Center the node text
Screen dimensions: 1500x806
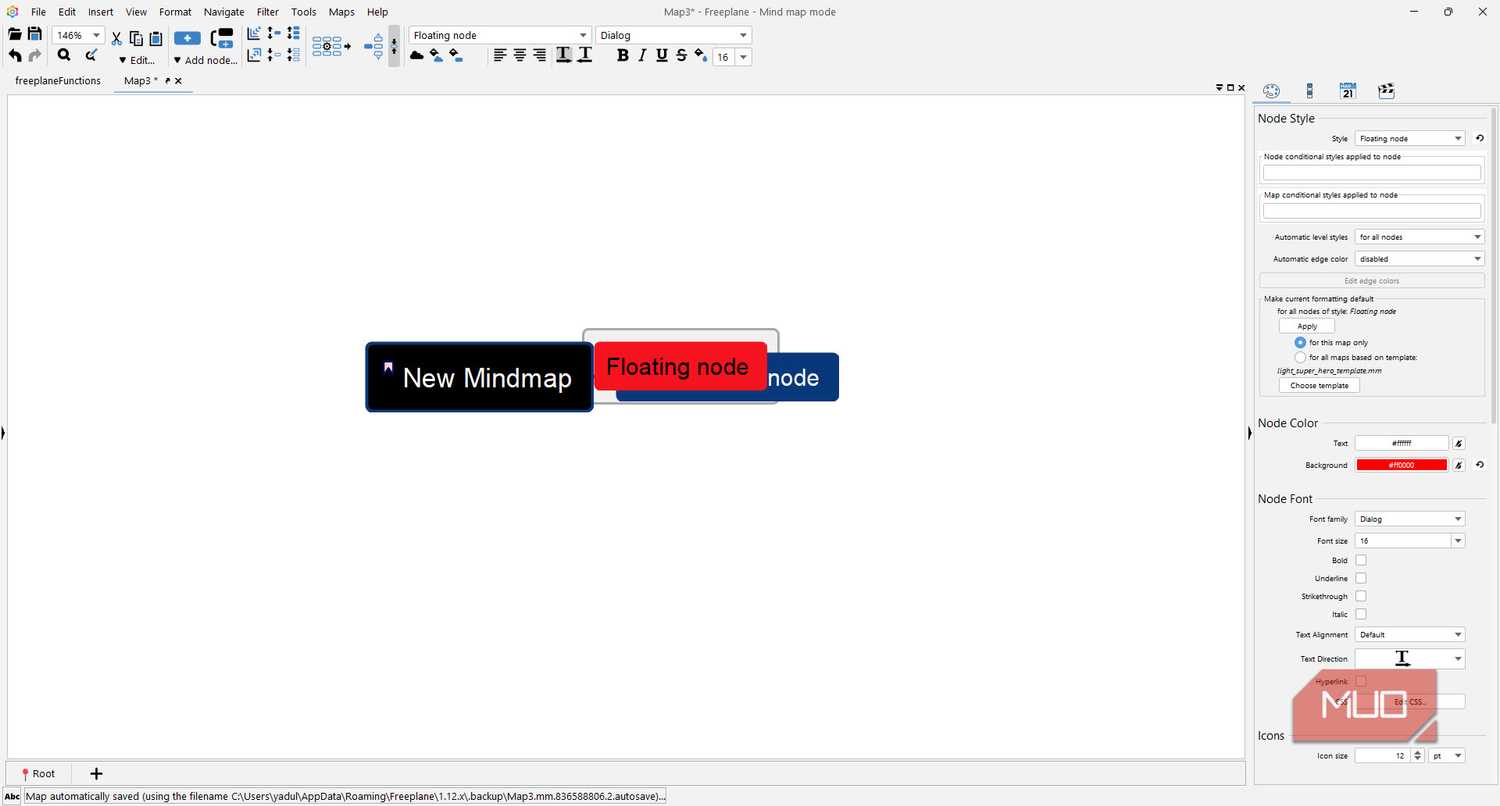point(520,55)
